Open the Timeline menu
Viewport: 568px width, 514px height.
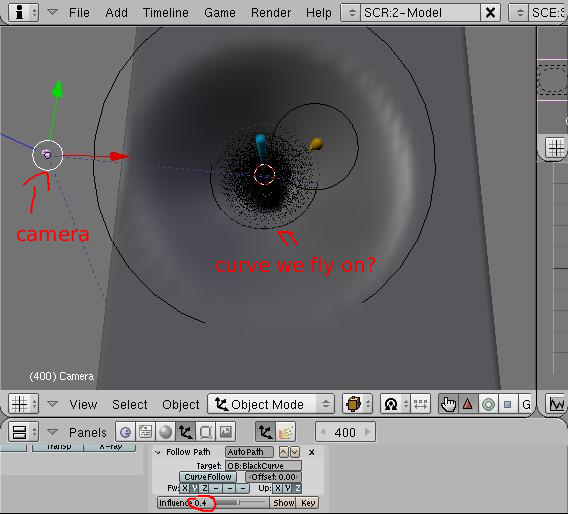pos(166,13)
